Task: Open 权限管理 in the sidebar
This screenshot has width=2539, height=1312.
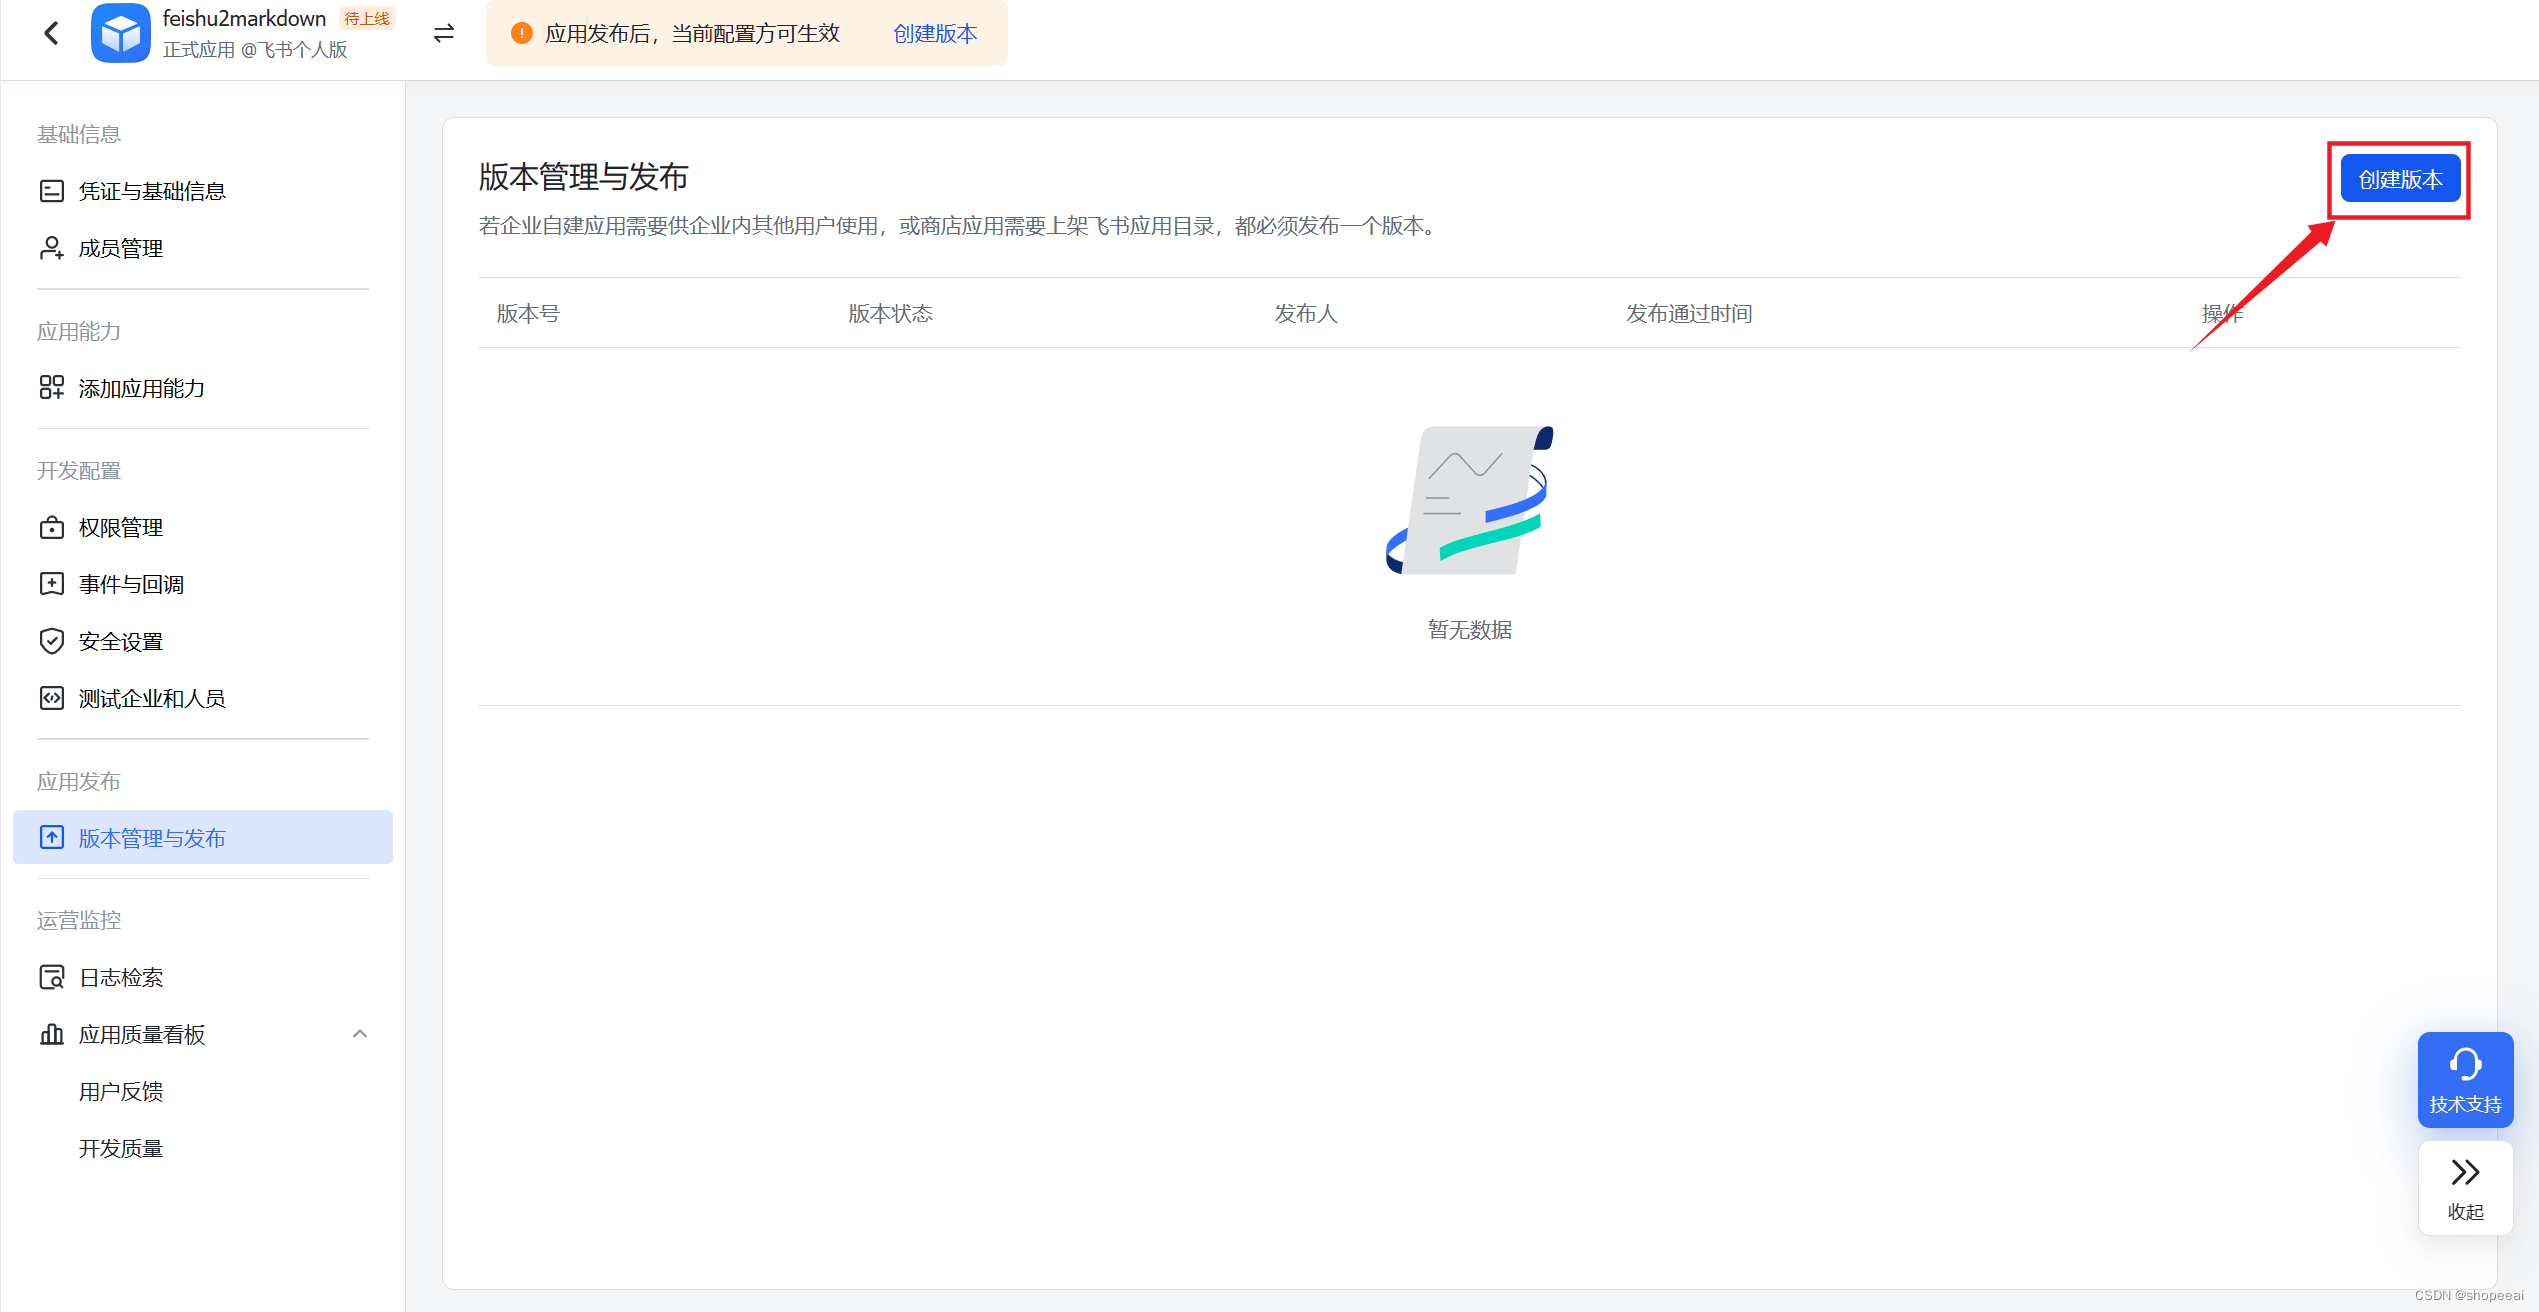Action: (120, 527)
